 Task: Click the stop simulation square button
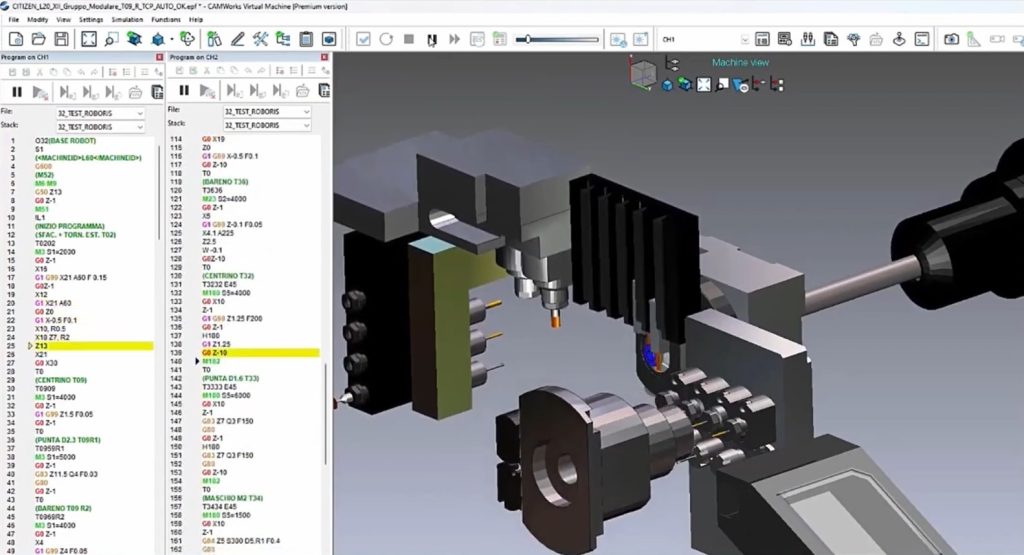(x=409, y=39)
